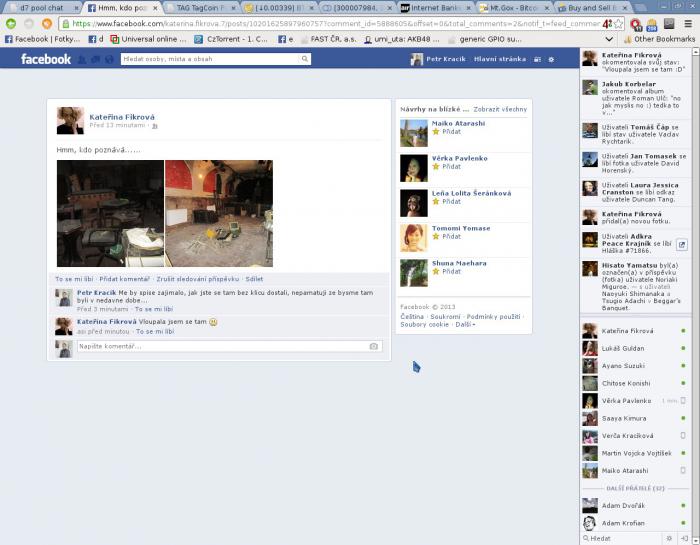Open the notifications globe icon
This screenshot has height=545, width=700.
109,59
